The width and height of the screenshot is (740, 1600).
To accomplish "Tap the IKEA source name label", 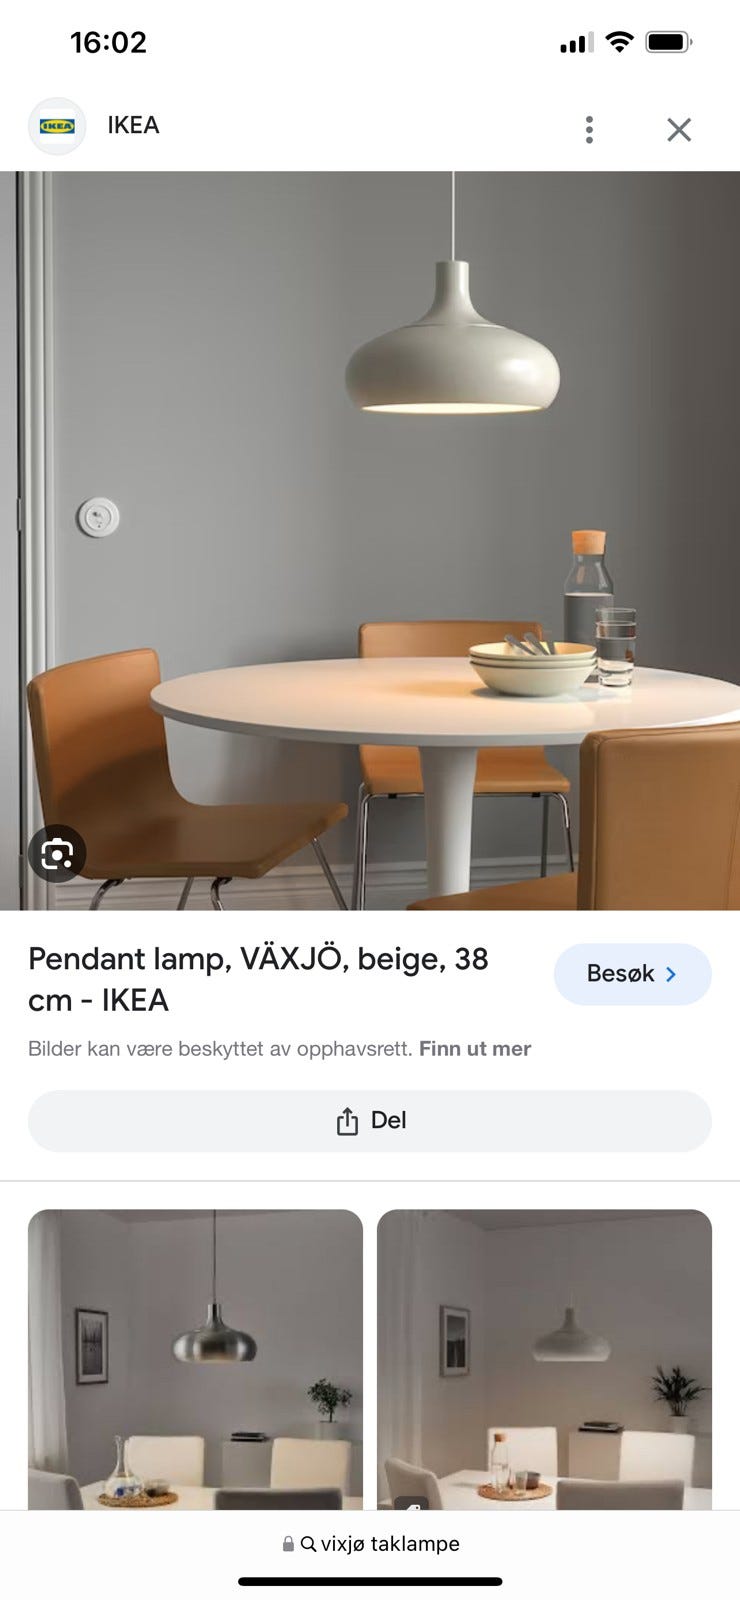I will pyautogui.click(x=134, y=125).
